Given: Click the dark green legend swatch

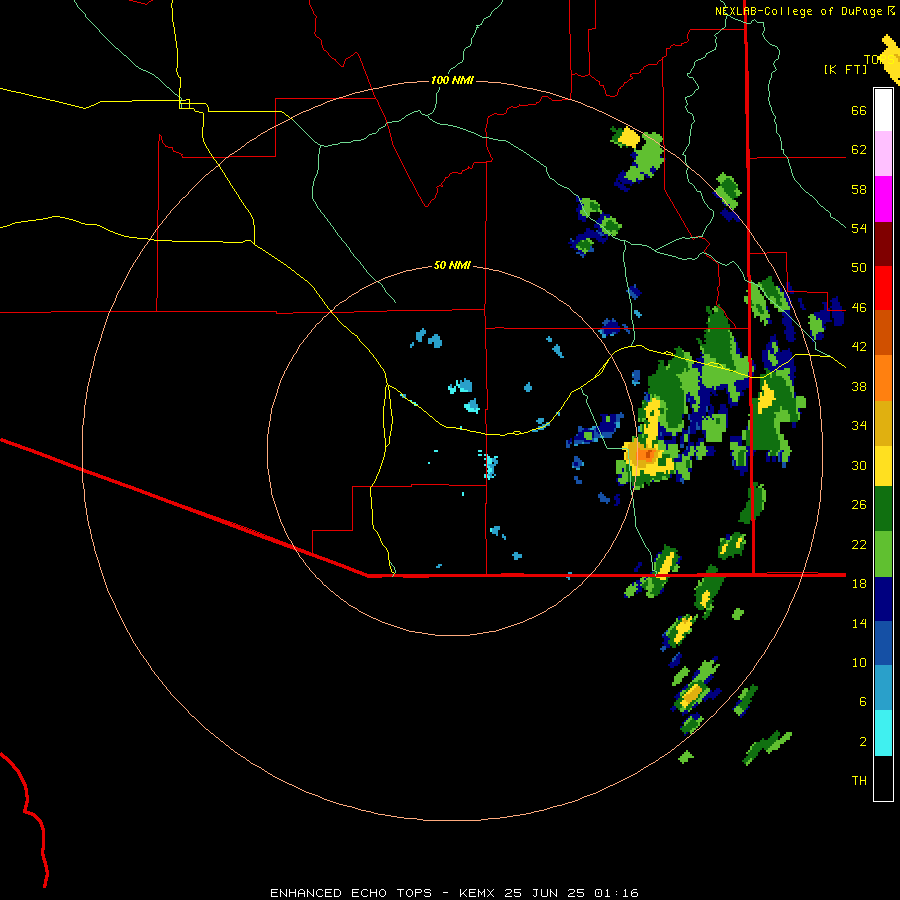Looking at the screenshot, I should [x=883, y=509].
